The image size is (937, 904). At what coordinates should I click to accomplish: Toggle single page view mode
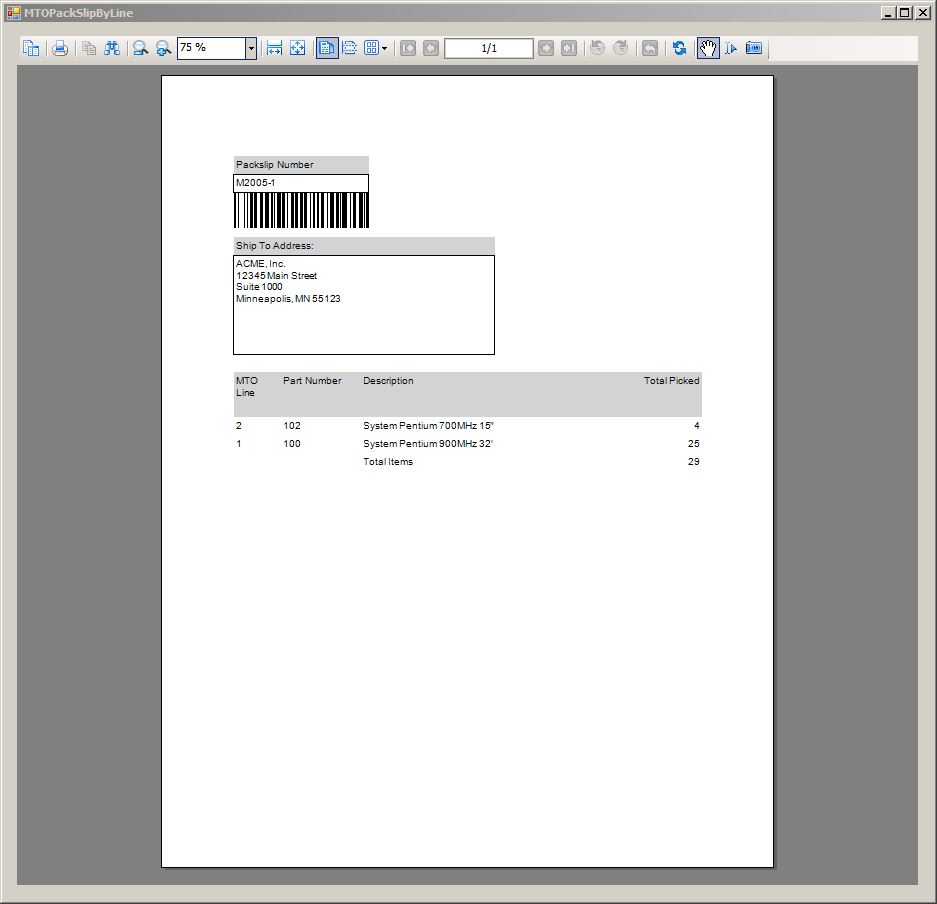tap(327, 48)
